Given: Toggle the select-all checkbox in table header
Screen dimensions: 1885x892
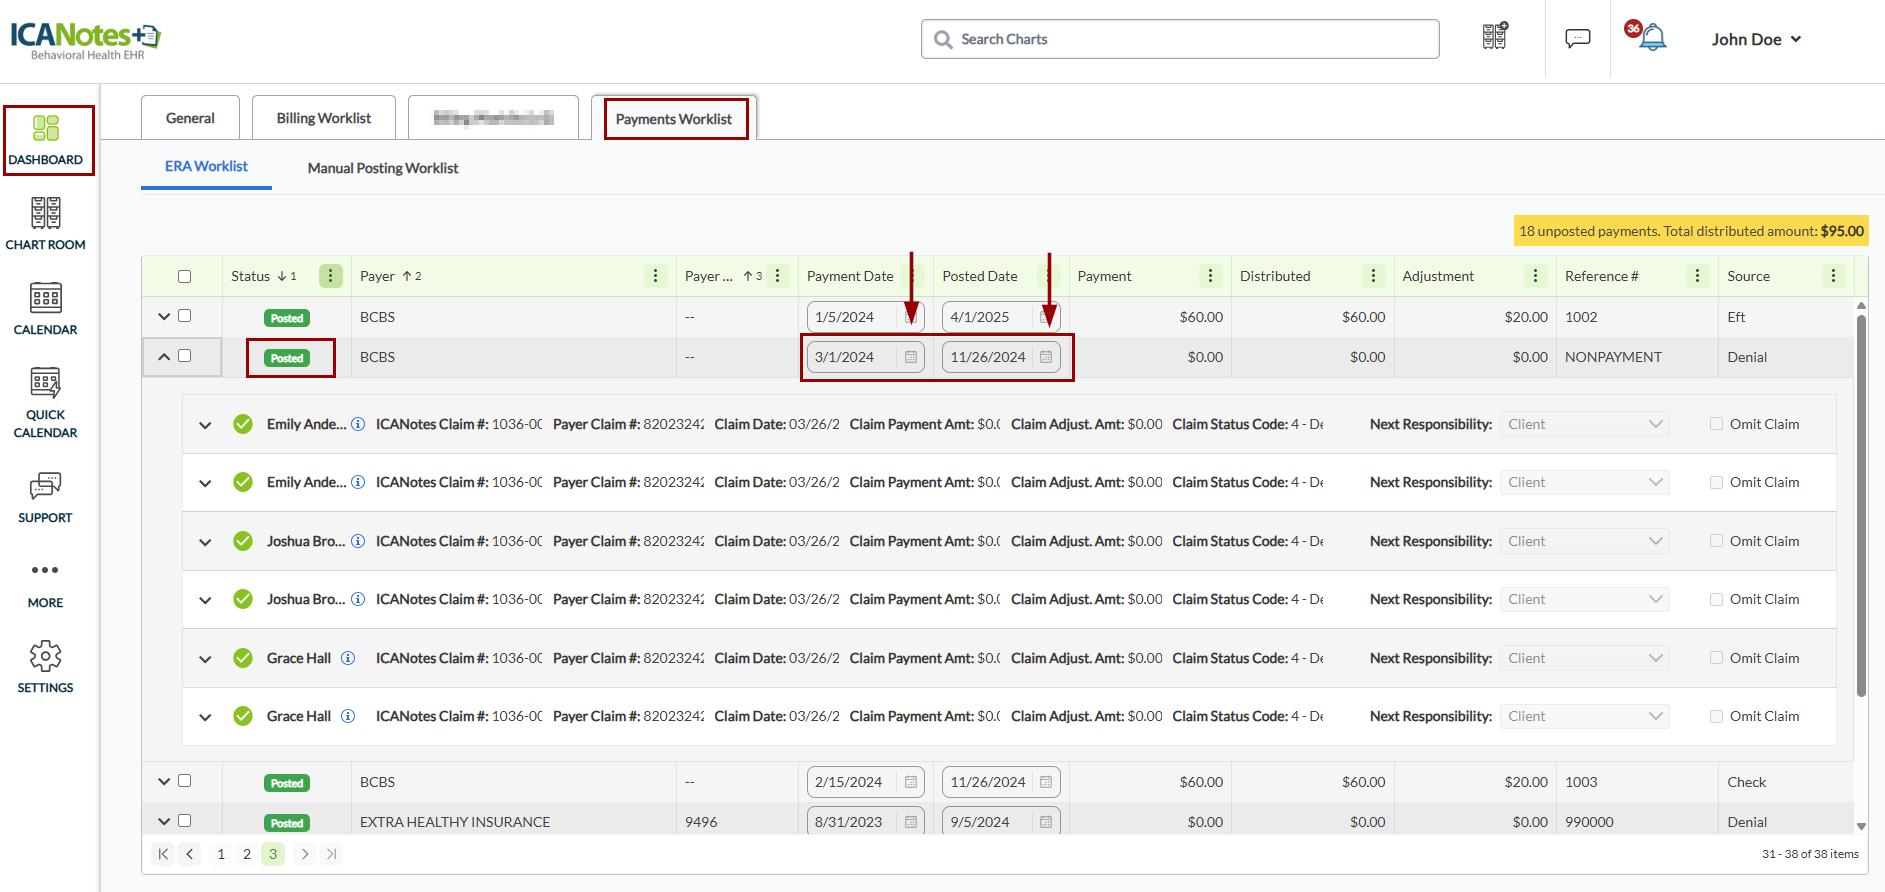Looking at the screenshot, I should pos(184,277).
